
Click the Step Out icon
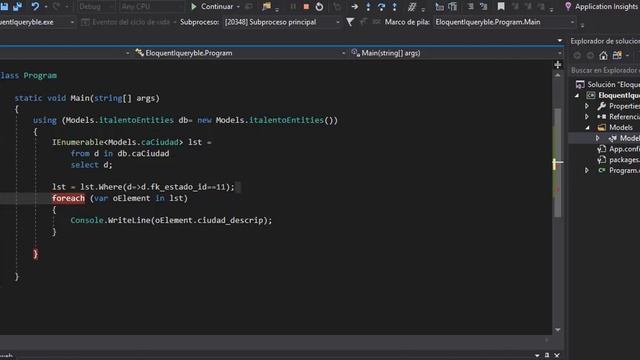394,7
